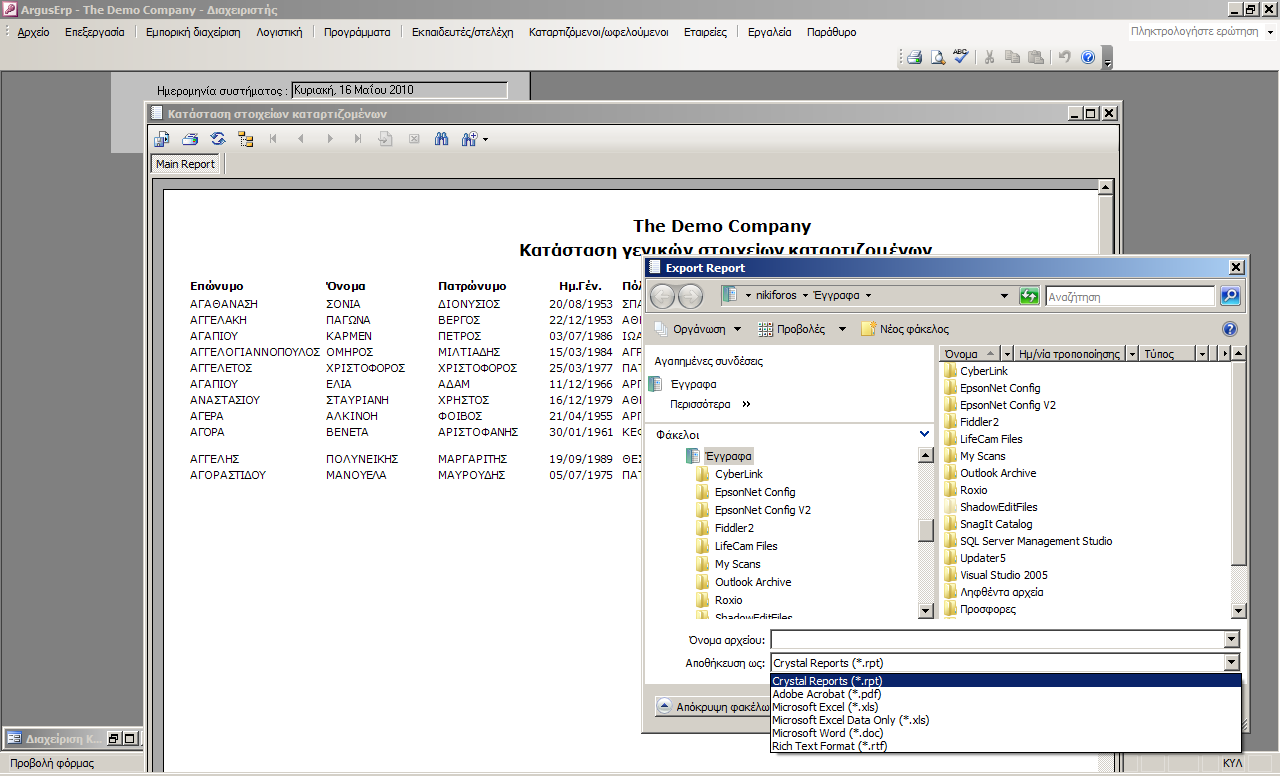Image resolution: width=1280 pixels, height=776 pixels.
Task: Click the blue search button in Export dialog
Action: [1230, 296]
